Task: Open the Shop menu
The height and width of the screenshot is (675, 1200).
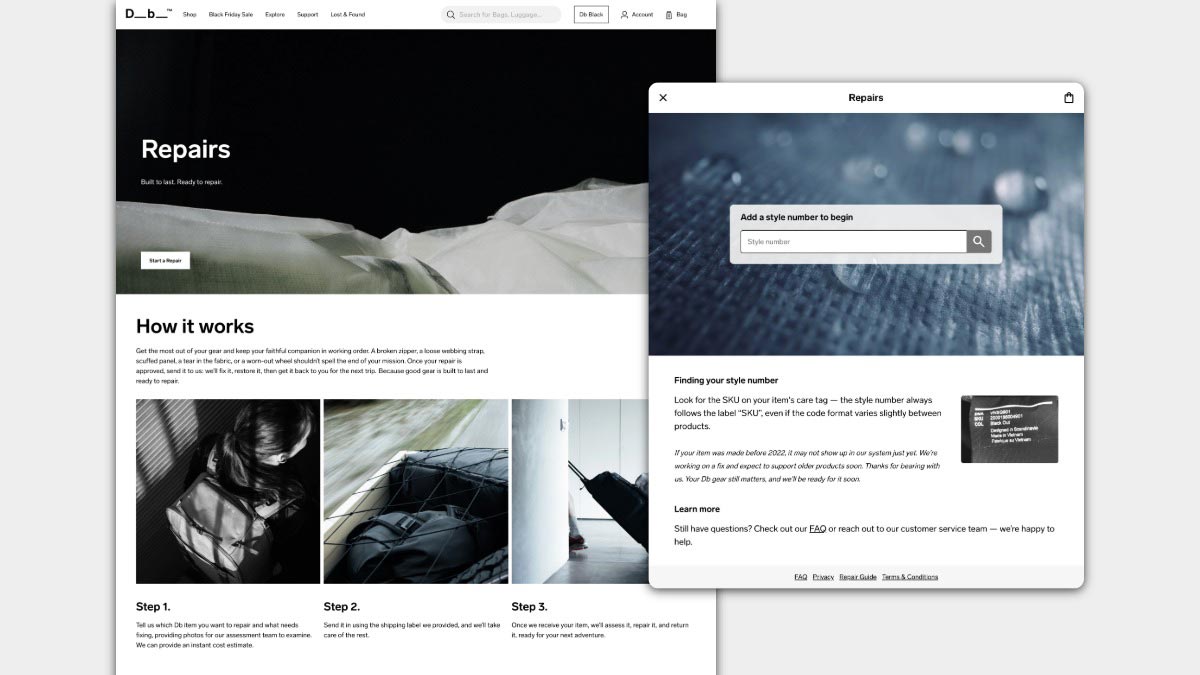Action: pyautogui.click(x=189, y=15)
